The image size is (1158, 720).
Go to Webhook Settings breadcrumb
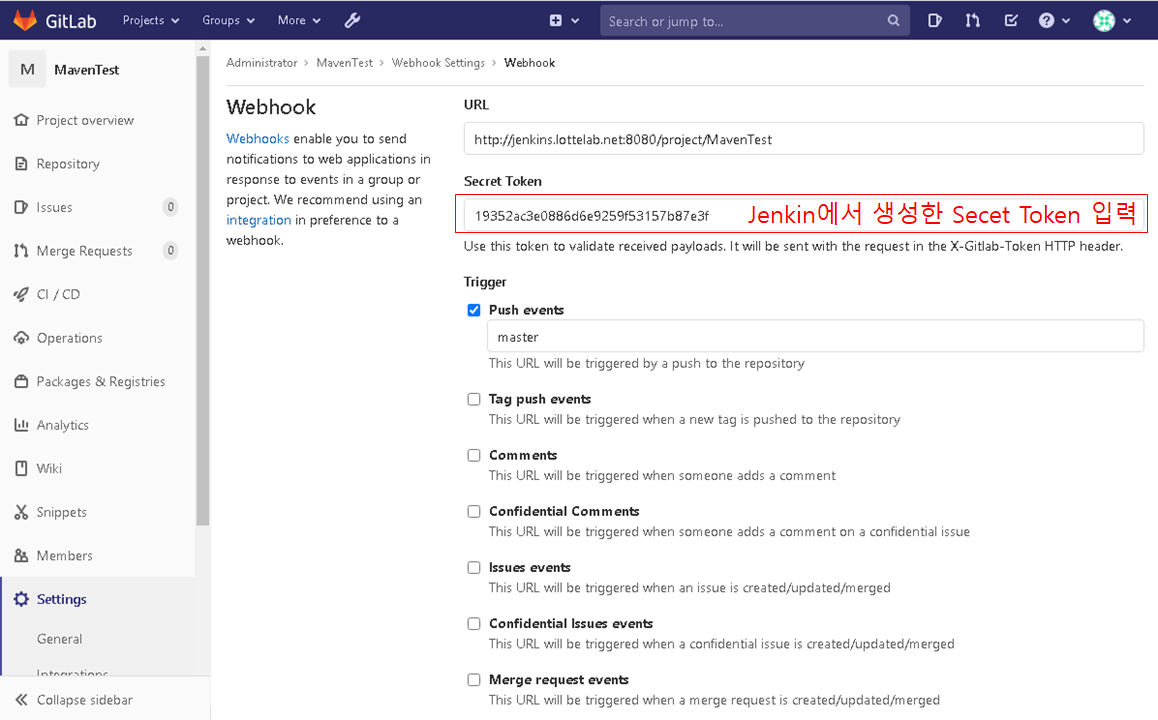tap(438, 63)
